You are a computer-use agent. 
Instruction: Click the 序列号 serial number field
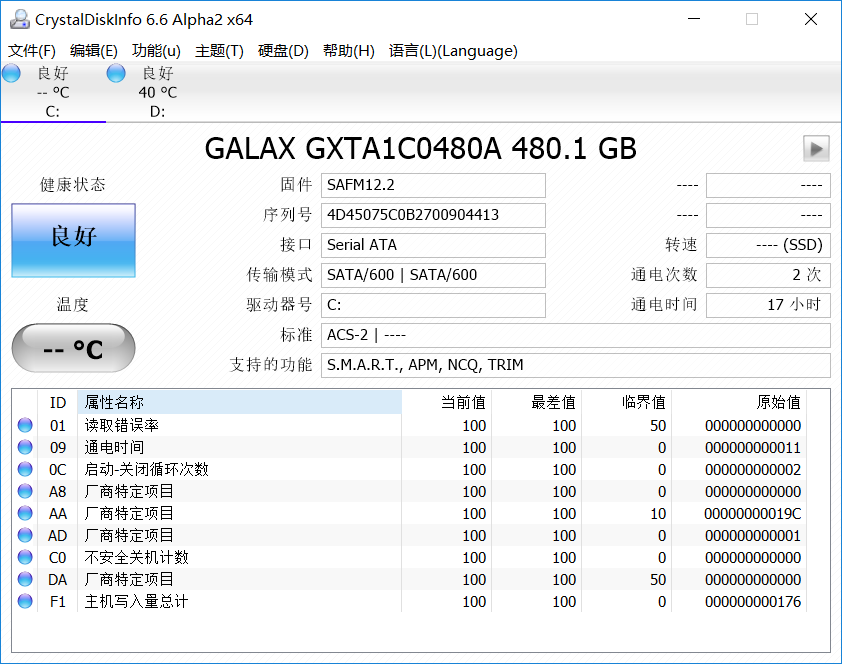[433, 215]
